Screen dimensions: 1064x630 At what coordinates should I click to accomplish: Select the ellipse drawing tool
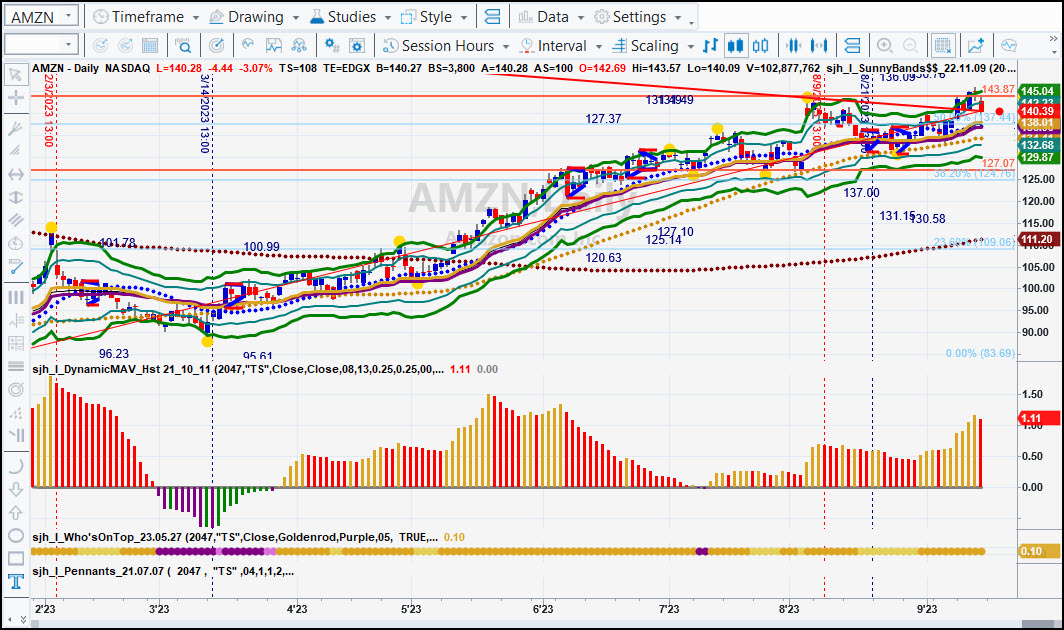coord(15,536)
